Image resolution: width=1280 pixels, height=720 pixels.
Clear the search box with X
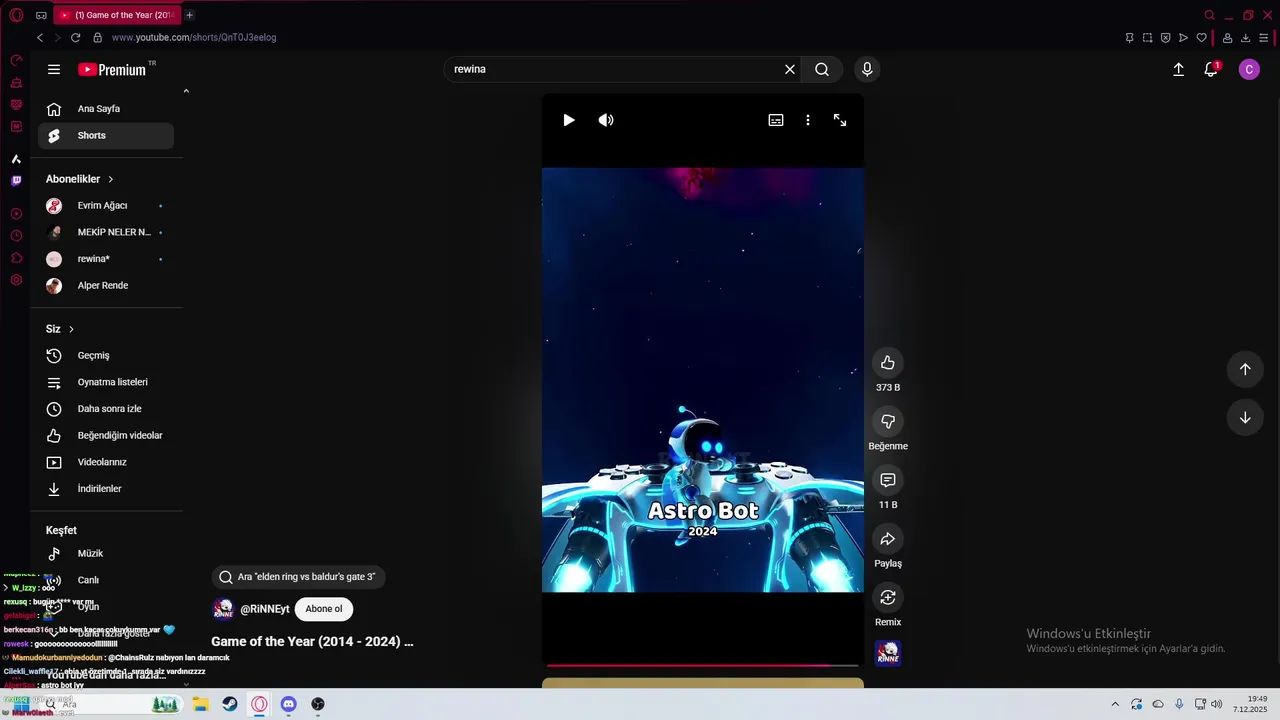790,69
